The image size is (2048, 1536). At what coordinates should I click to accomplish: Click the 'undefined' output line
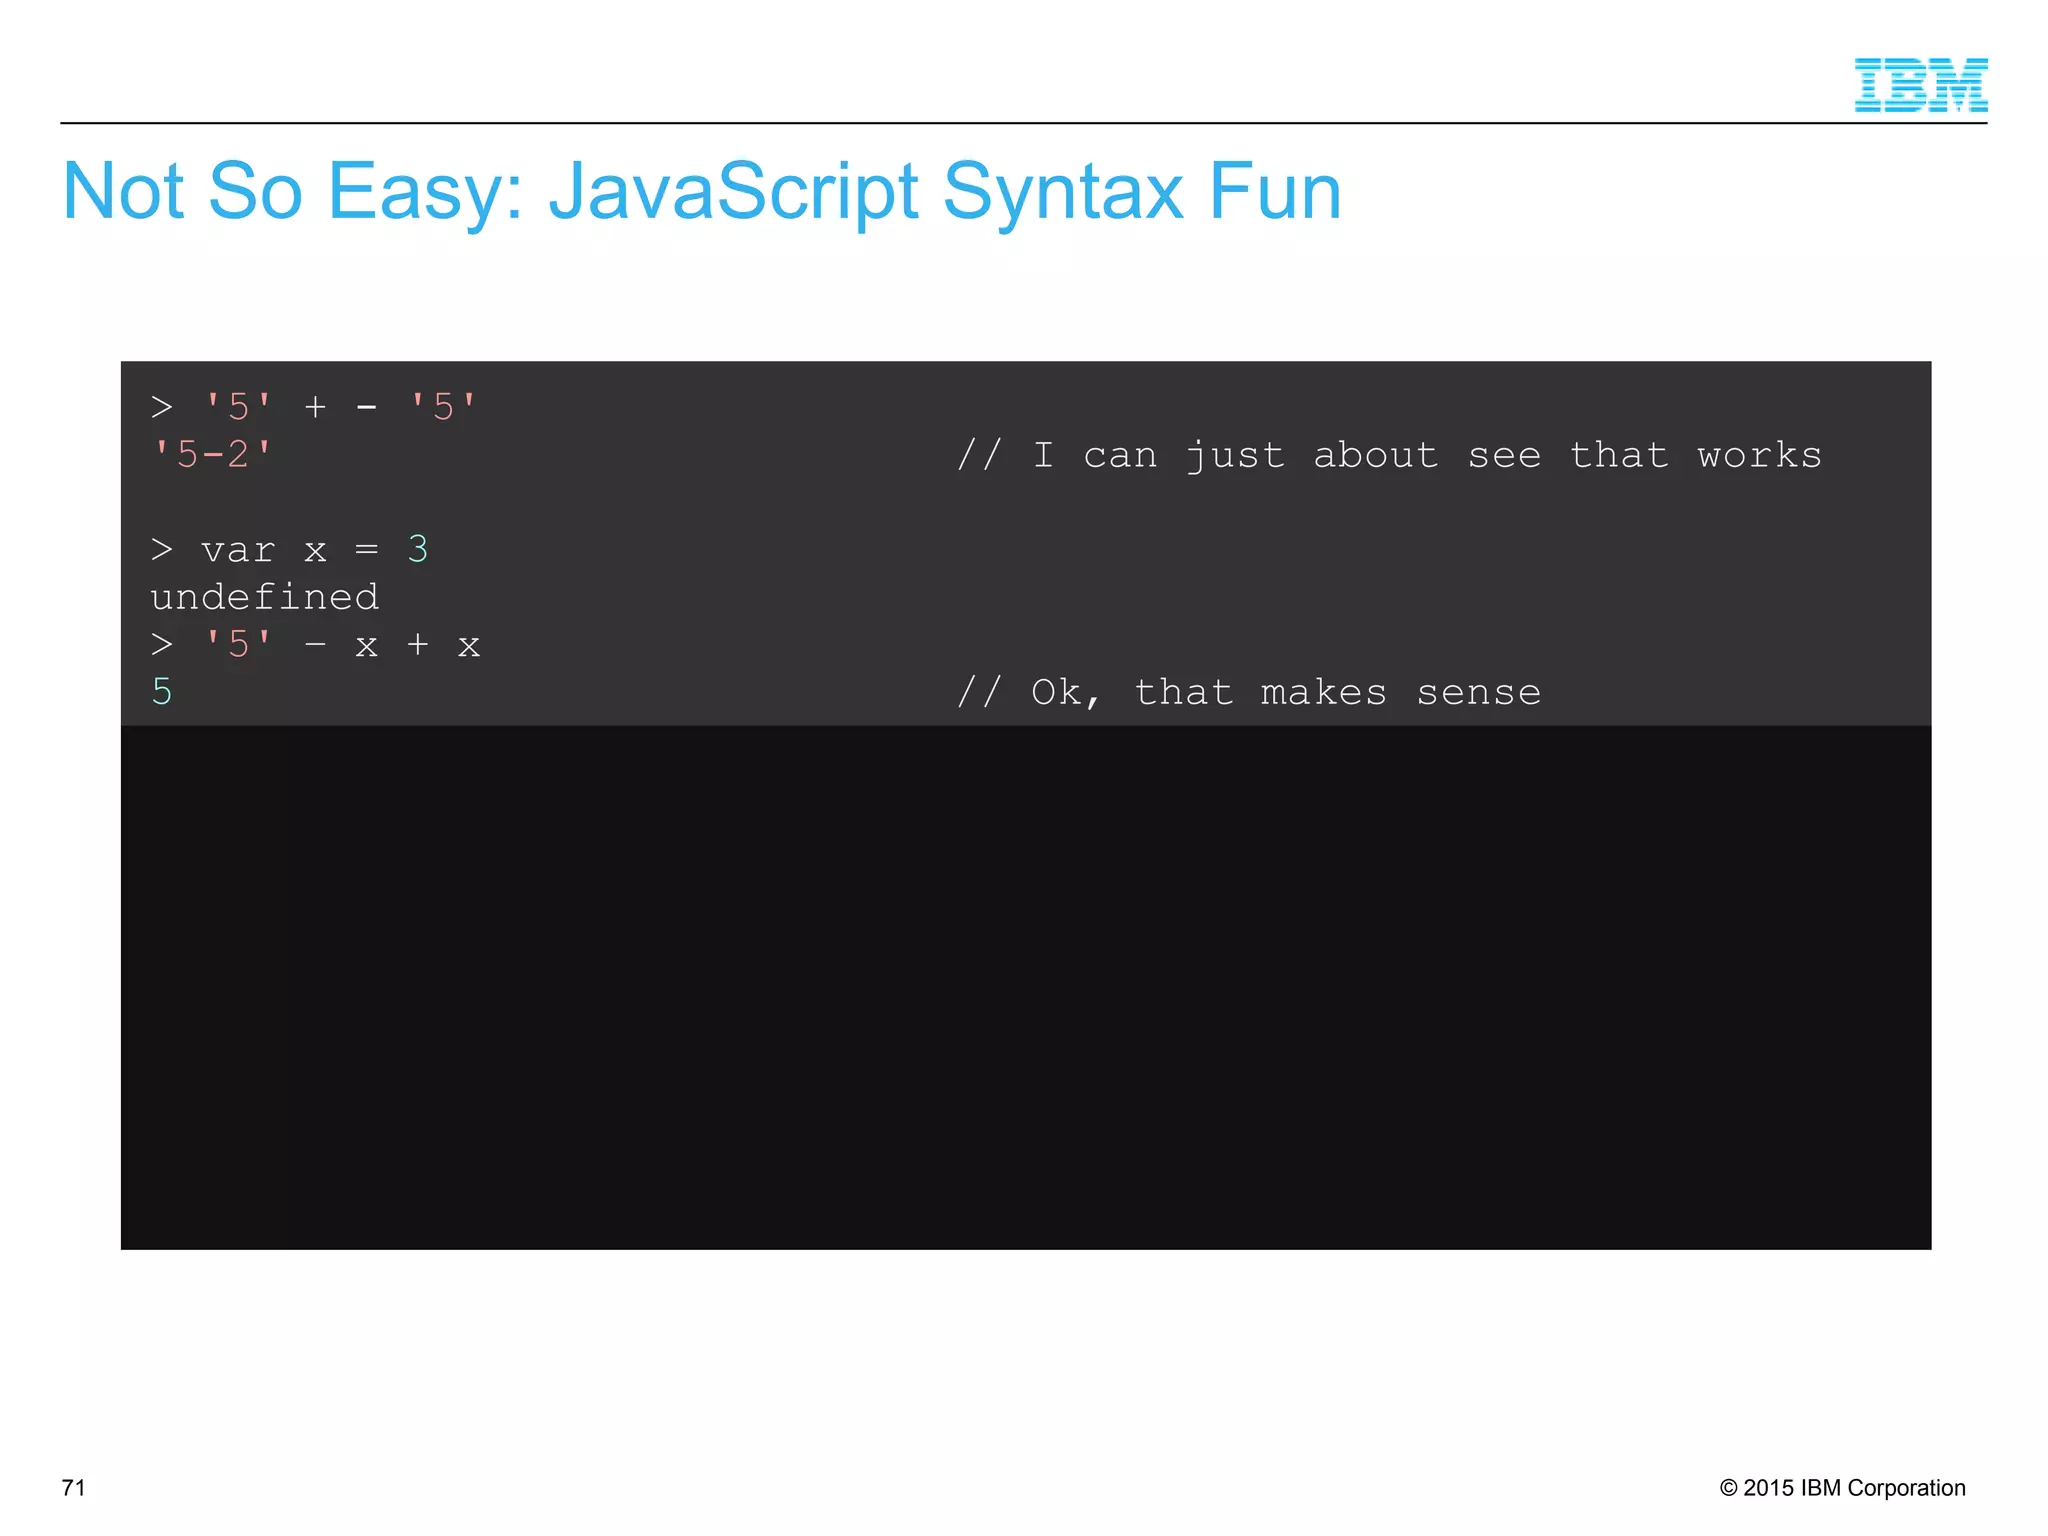tap(265, 597)
